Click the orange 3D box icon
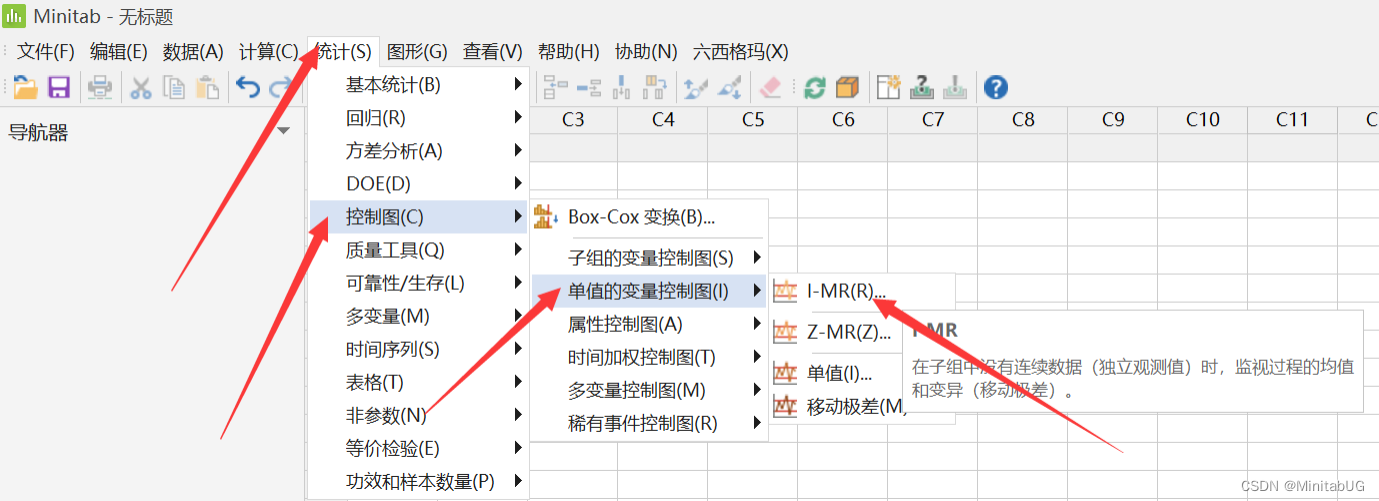Screen dimensions: 1379x501 848,87
